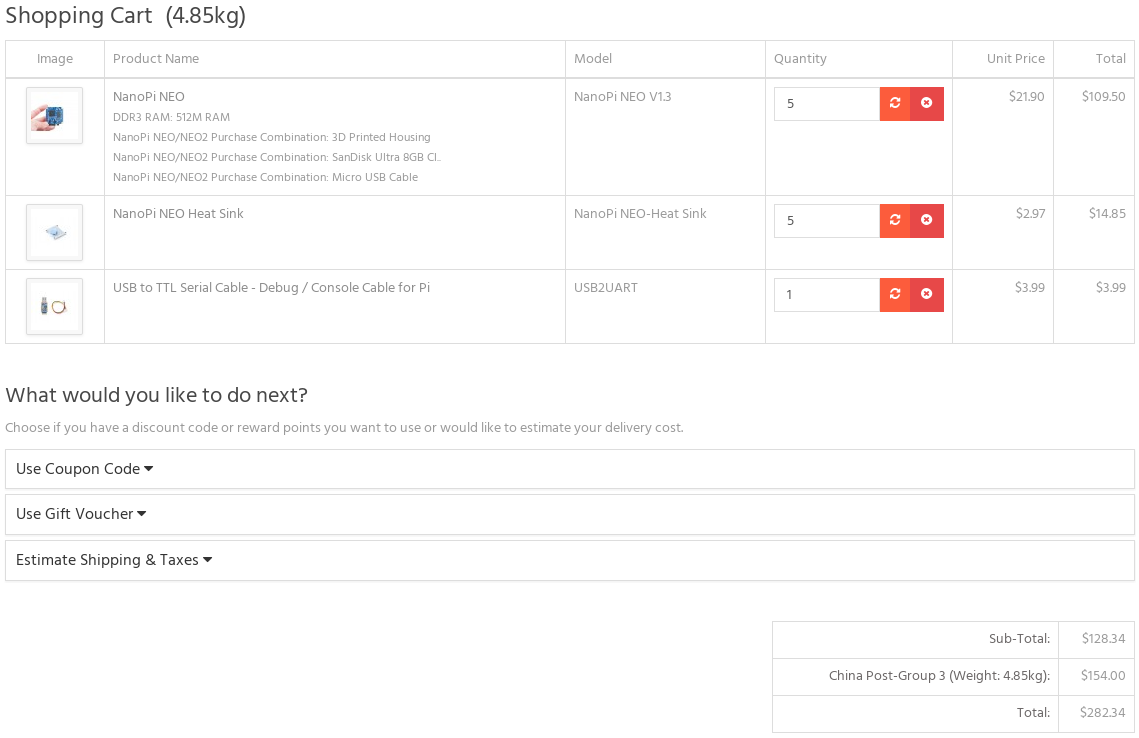1139x738 pixels.
Task: Open NanoPi NEO product thumbnail
Action: tap(54, 115)
